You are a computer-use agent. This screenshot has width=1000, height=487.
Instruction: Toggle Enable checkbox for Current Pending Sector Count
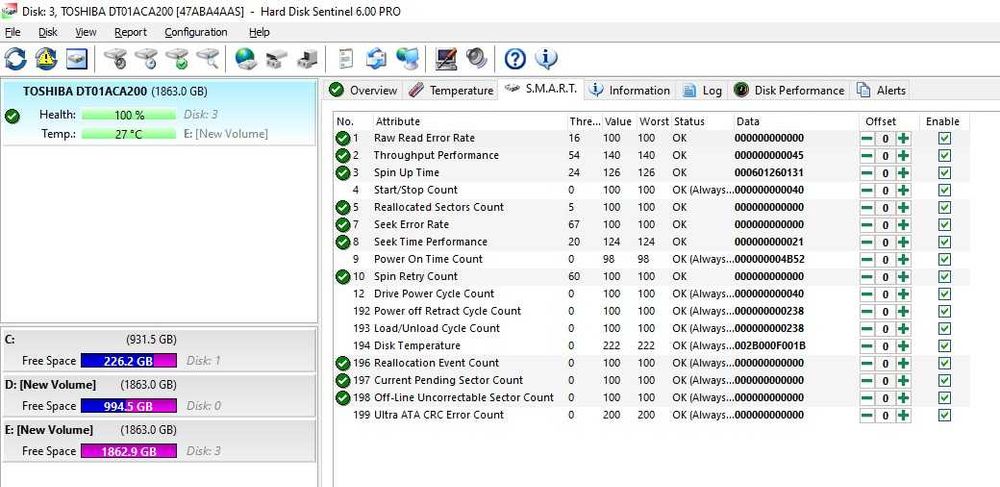945,381
